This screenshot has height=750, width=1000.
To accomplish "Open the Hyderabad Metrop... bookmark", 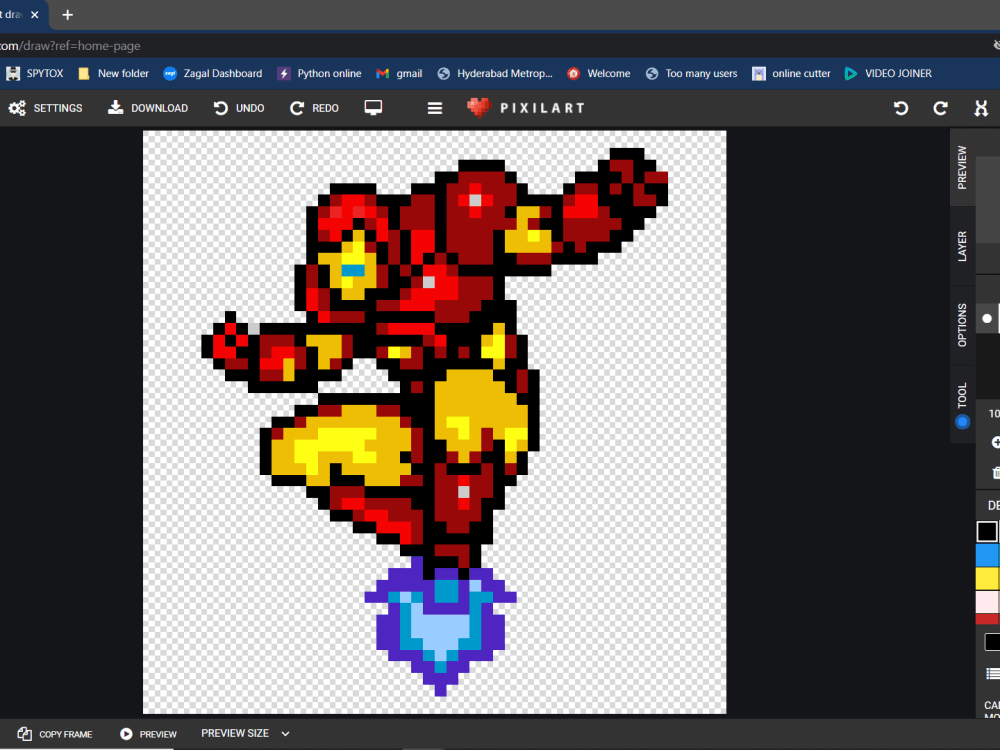I will (x=495, y=73).
